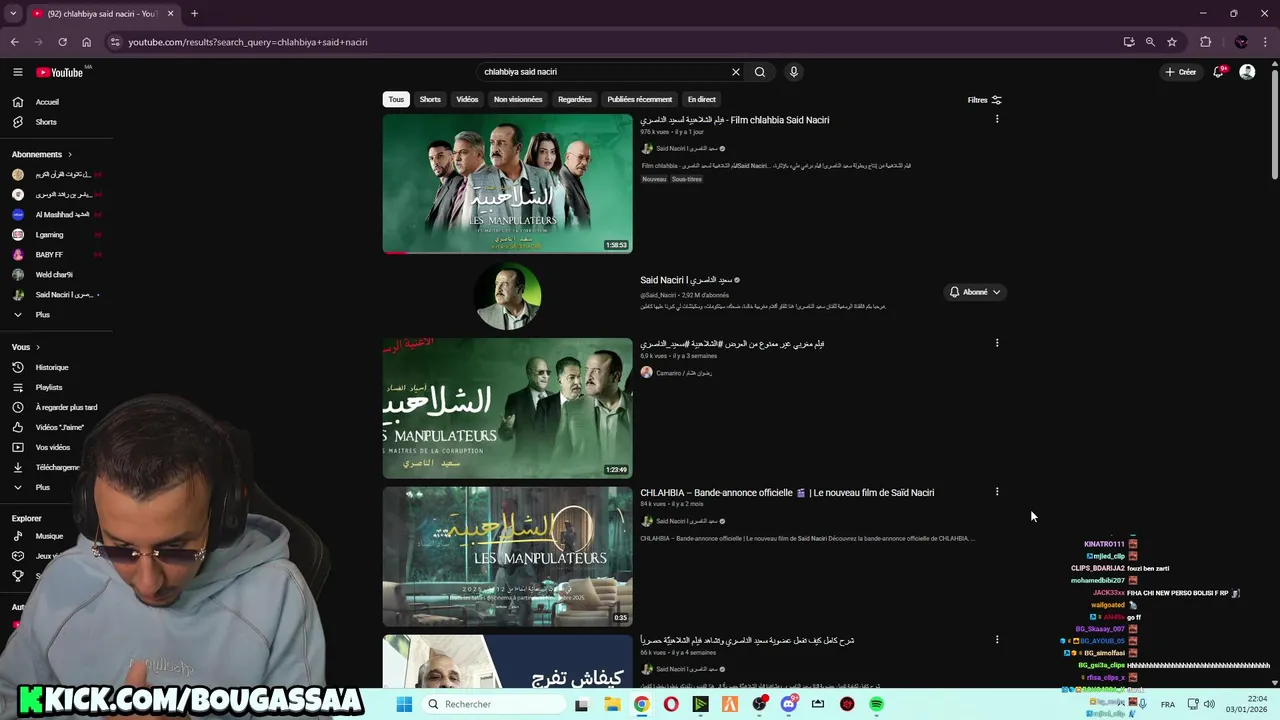This screenshot has height=720, width=1280.
Task: Open Opera from the taskbar
Action: pyautogui.click(x=671, y=704)
